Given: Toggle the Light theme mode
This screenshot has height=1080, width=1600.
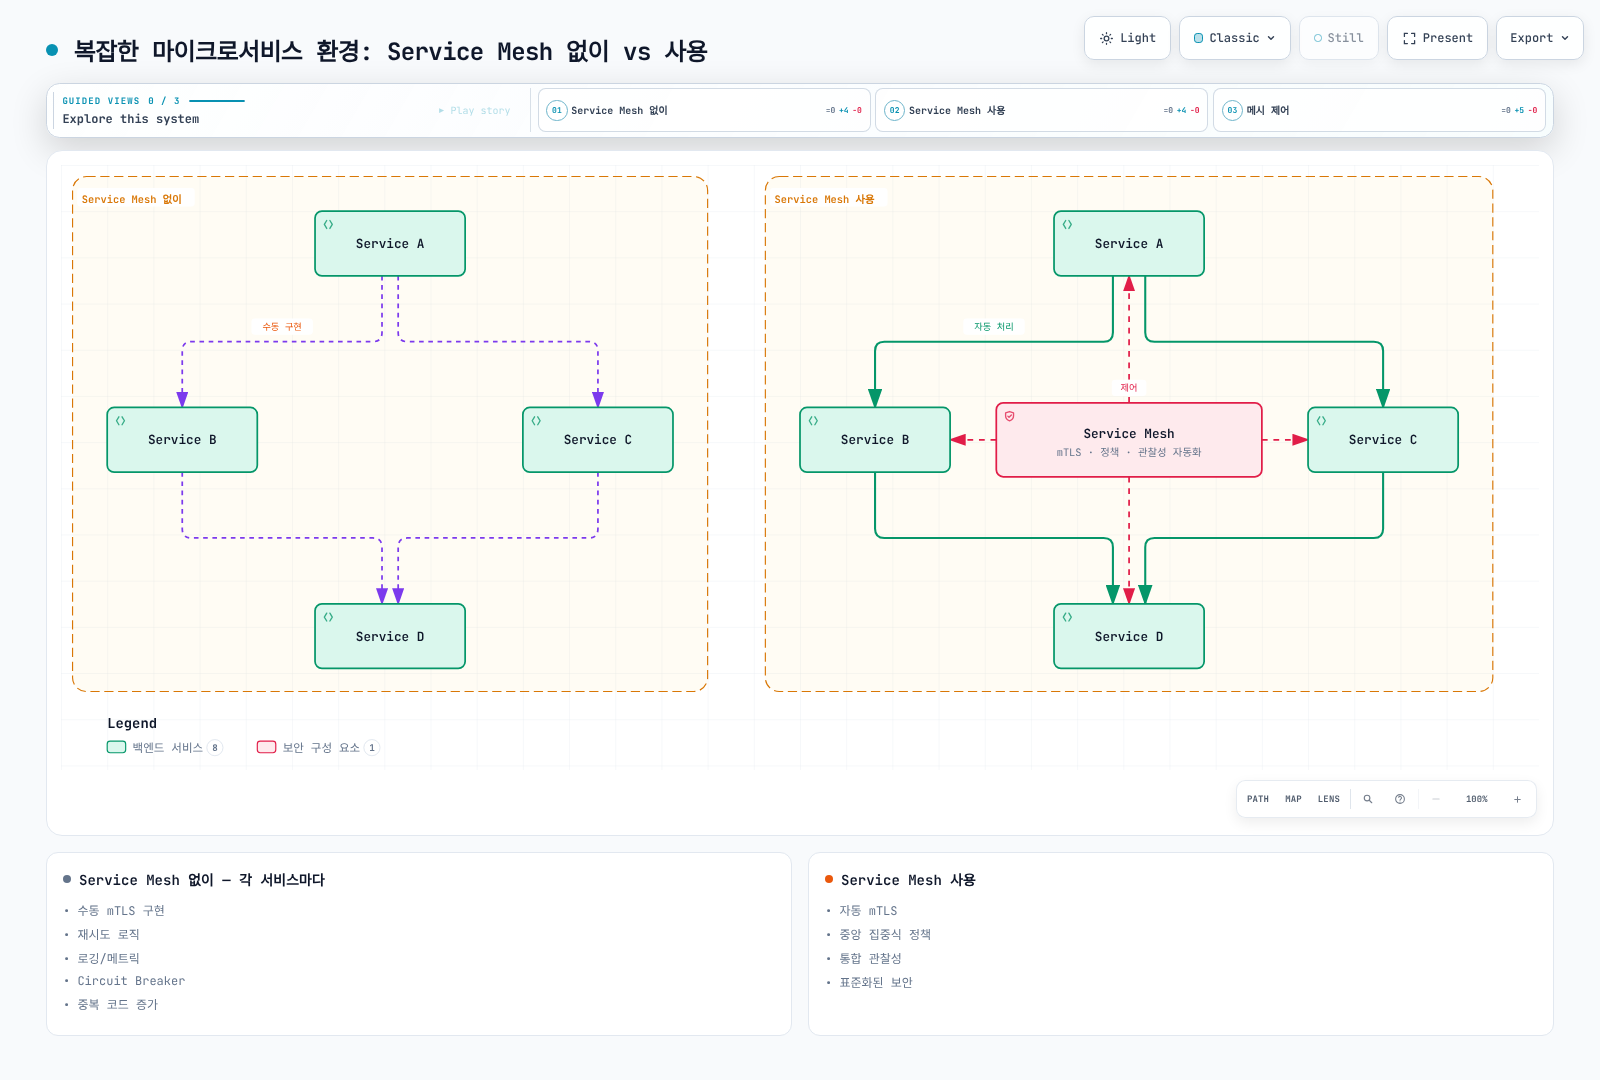Looking at the screenshot, I should [x=1127, y=38].
